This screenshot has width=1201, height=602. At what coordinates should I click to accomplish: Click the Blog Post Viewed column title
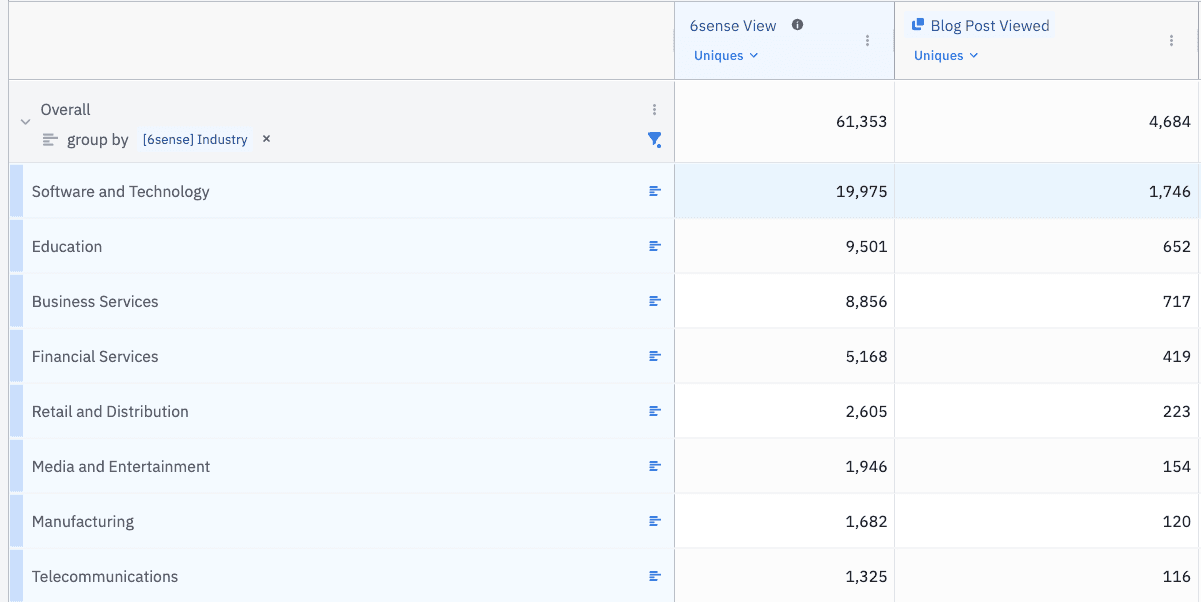989,26
